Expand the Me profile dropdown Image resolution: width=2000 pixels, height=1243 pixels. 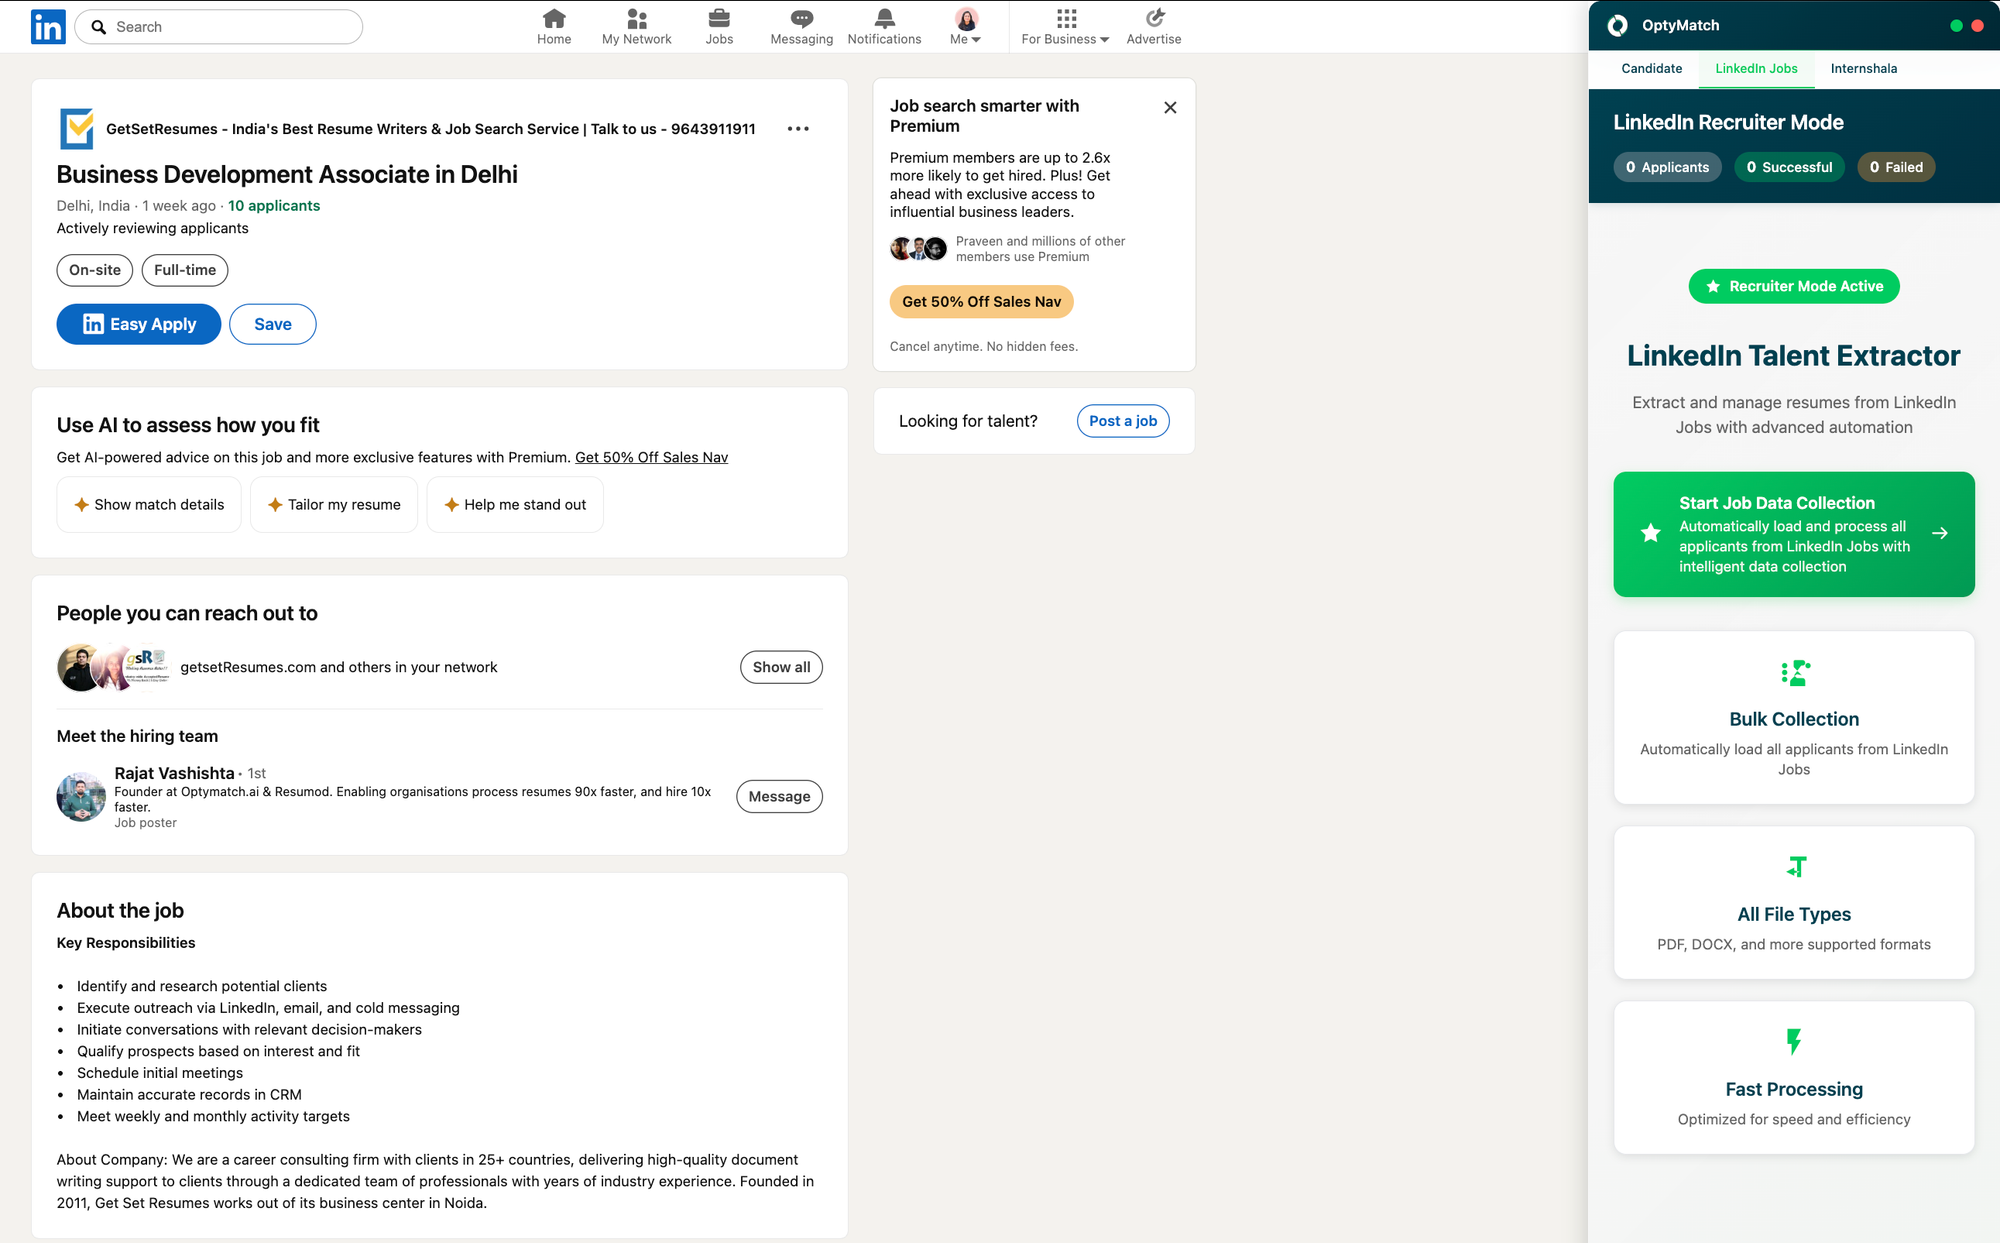965,27
